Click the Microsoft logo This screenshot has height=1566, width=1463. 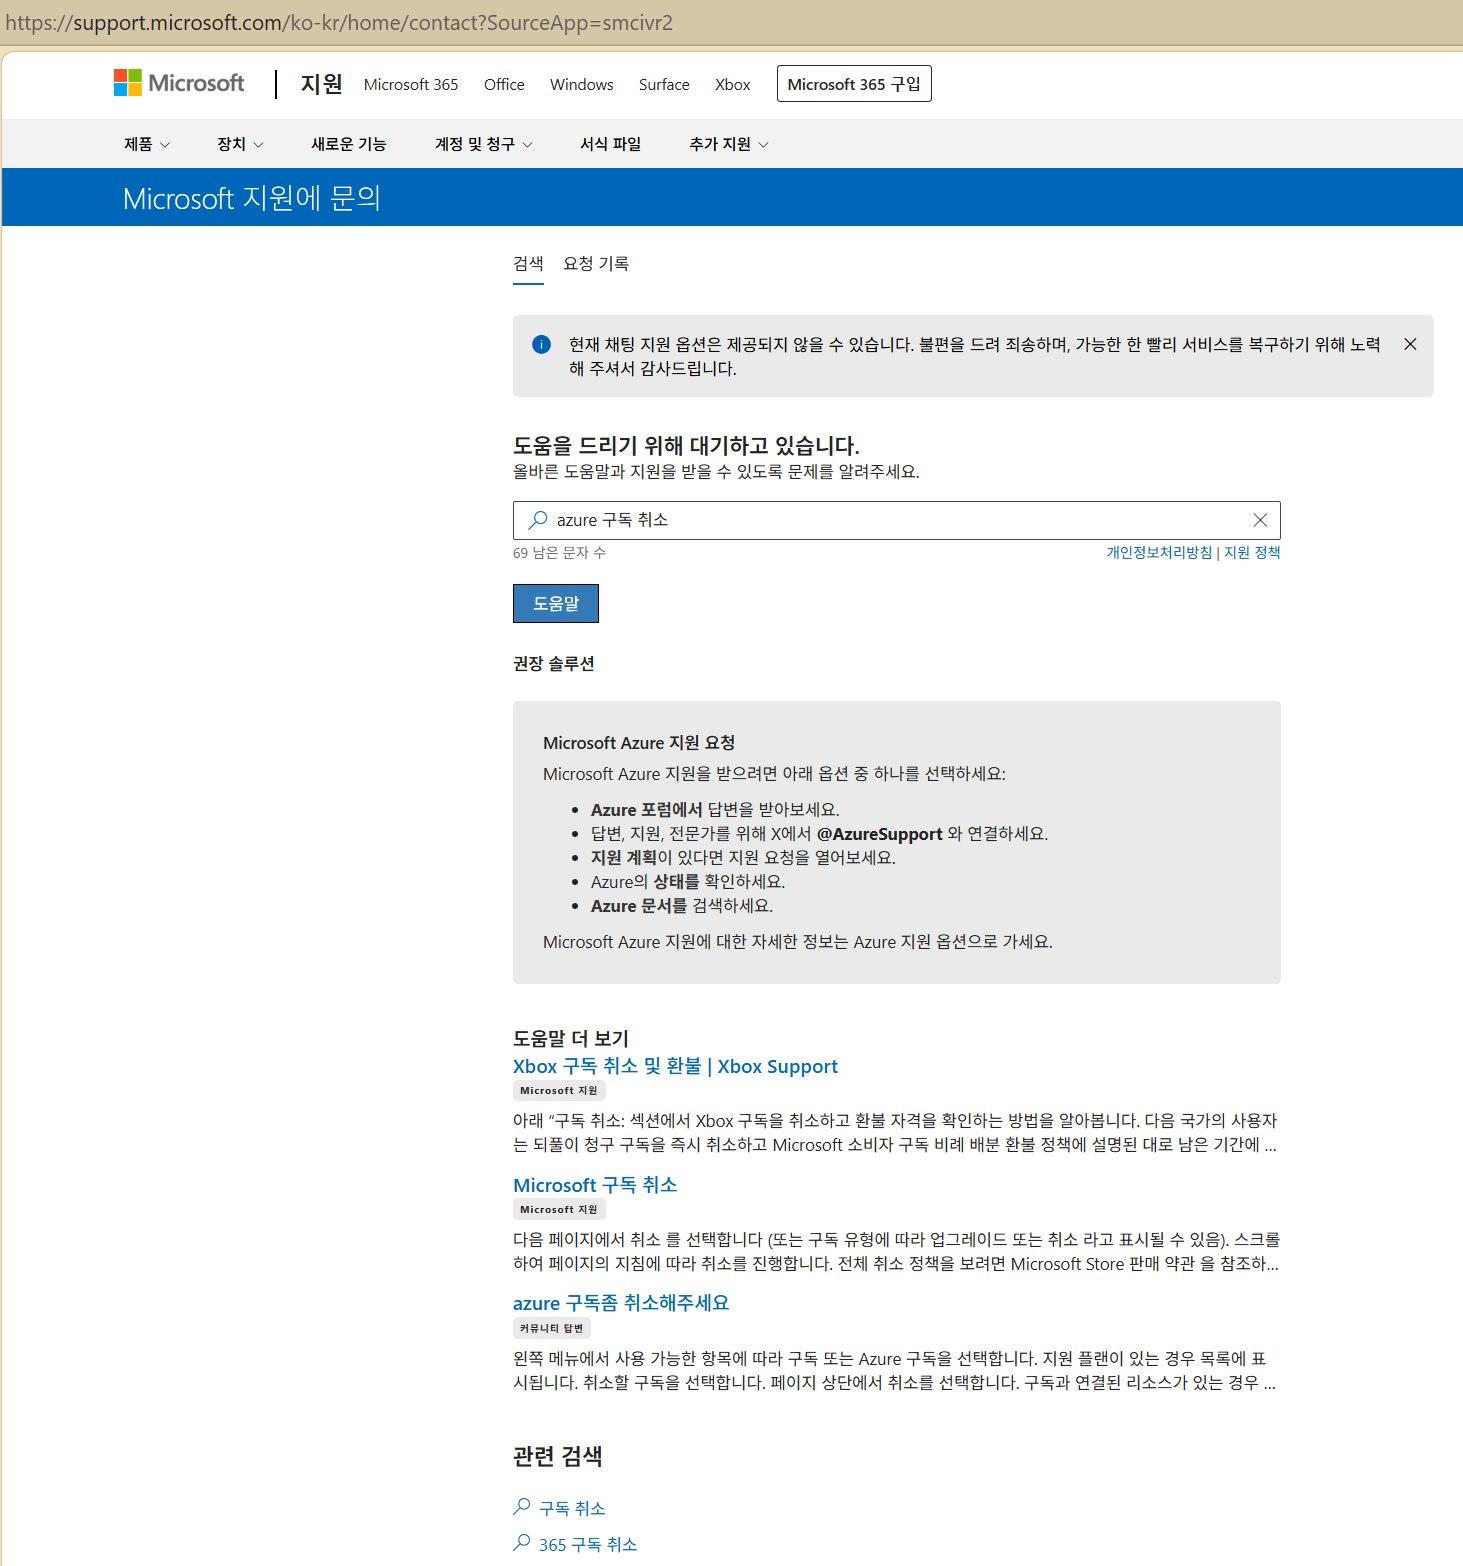click(x=179, y=83)
